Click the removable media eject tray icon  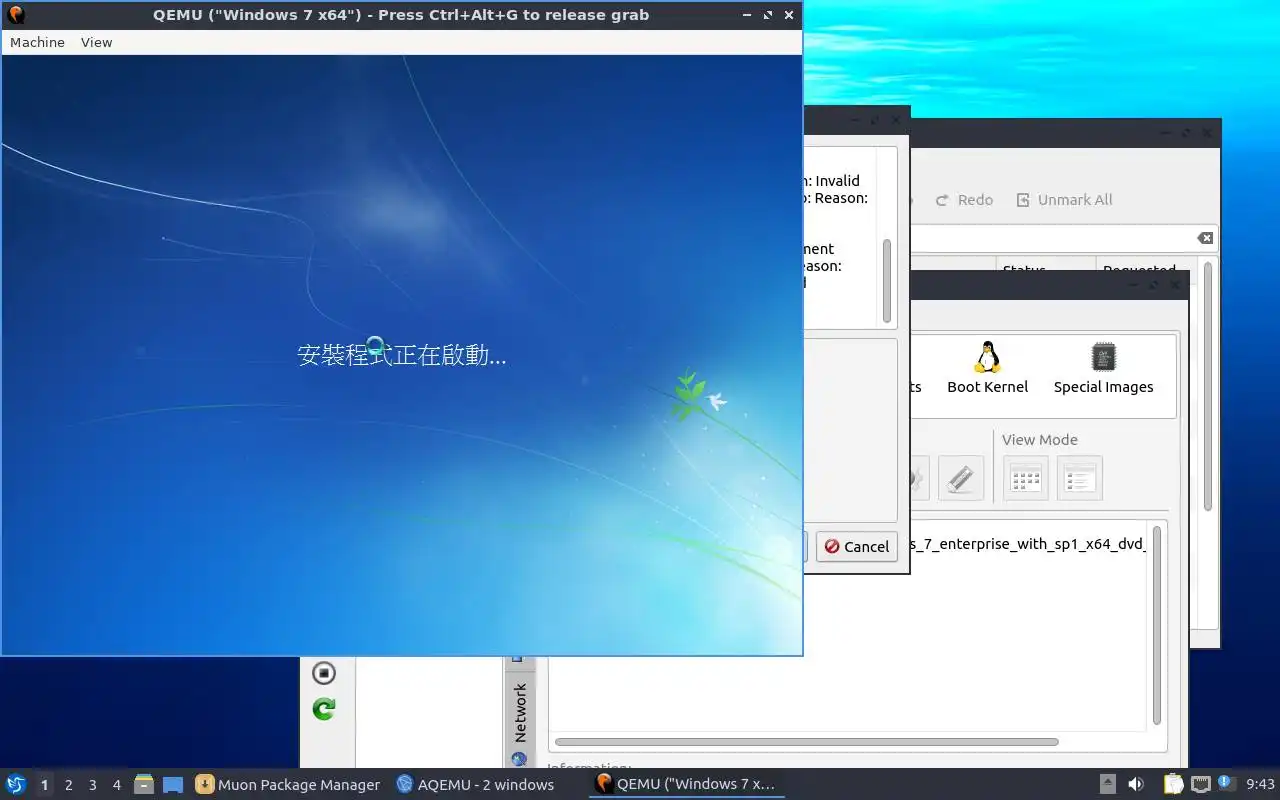(x=1108, y=784)
